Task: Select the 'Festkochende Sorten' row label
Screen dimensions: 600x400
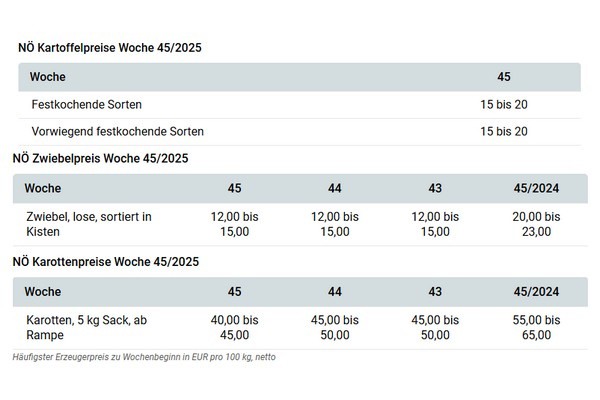Action: pos(86,104)
